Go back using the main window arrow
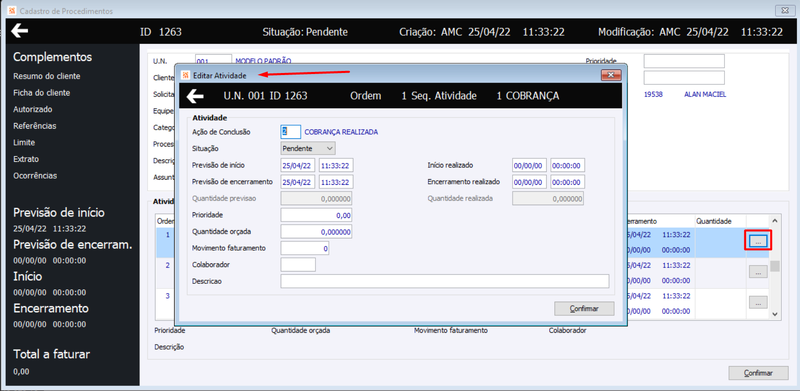Screen dimensions: 800x391 point(19,31)
